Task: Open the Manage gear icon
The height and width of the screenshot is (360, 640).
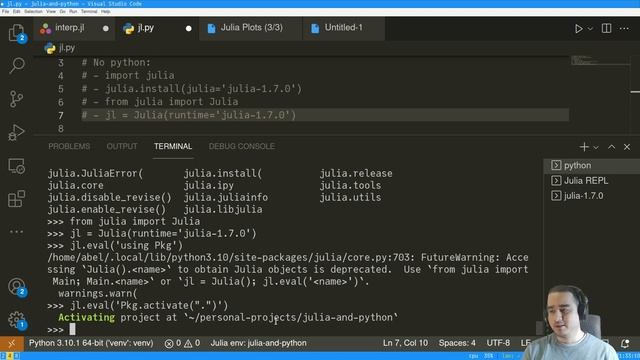Action: tap(16, 320)
